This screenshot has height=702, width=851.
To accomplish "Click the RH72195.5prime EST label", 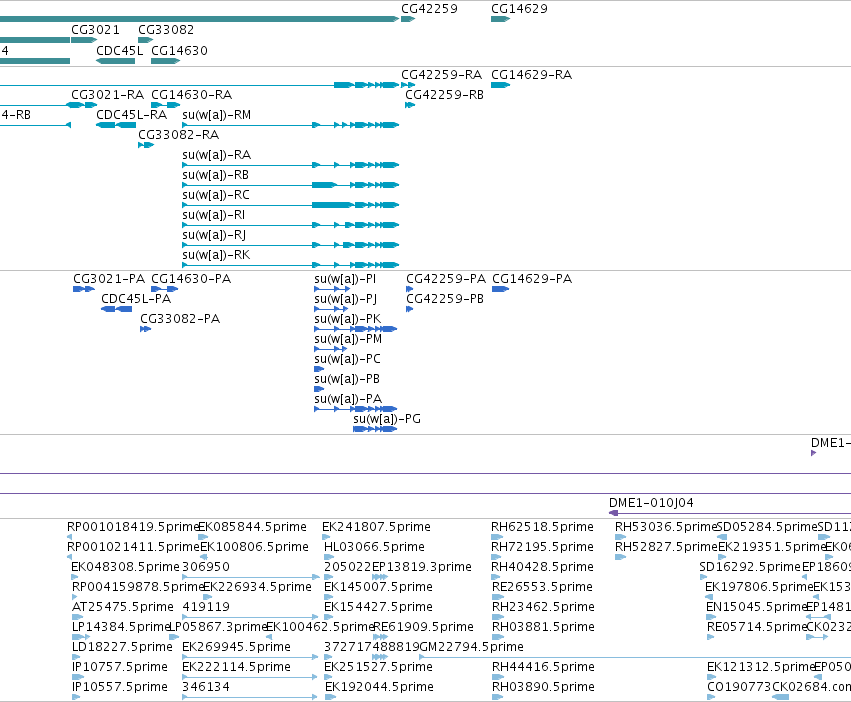I will (543, 547).
